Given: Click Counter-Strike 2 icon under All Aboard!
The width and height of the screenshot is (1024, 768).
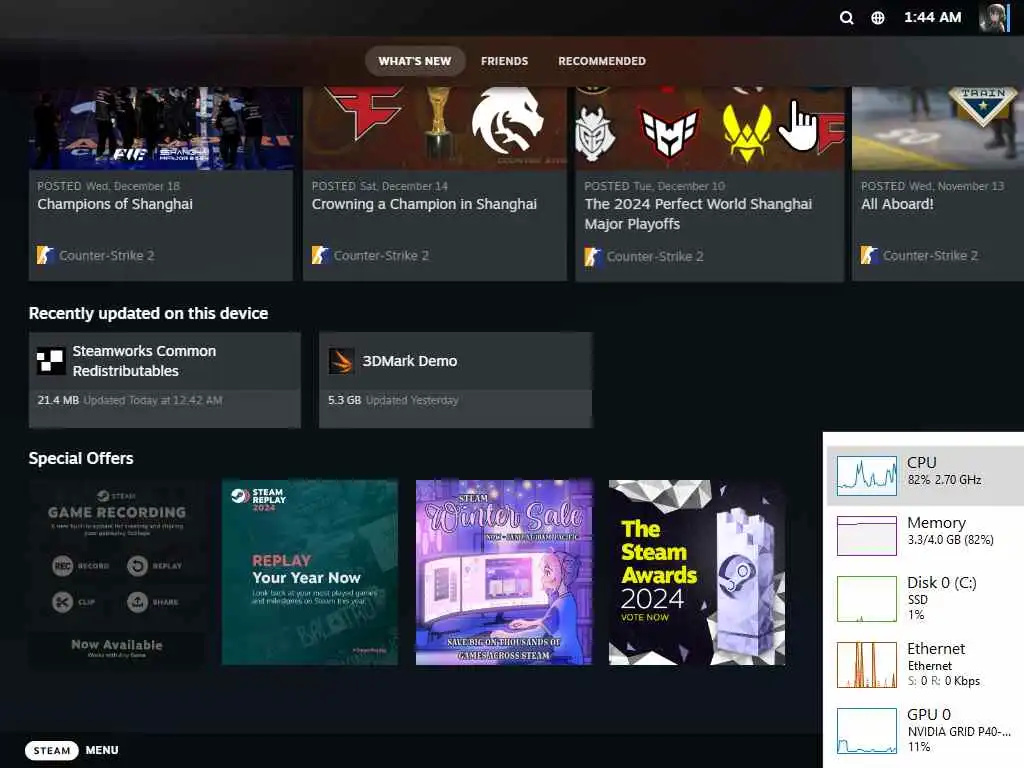Looking at the screenshot, I should 869,255.
